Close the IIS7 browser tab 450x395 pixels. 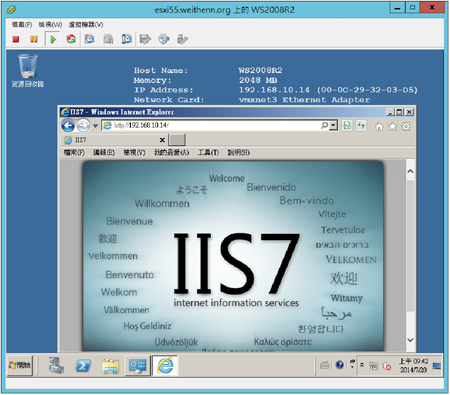pyautogui.click(x=162, y=140)
